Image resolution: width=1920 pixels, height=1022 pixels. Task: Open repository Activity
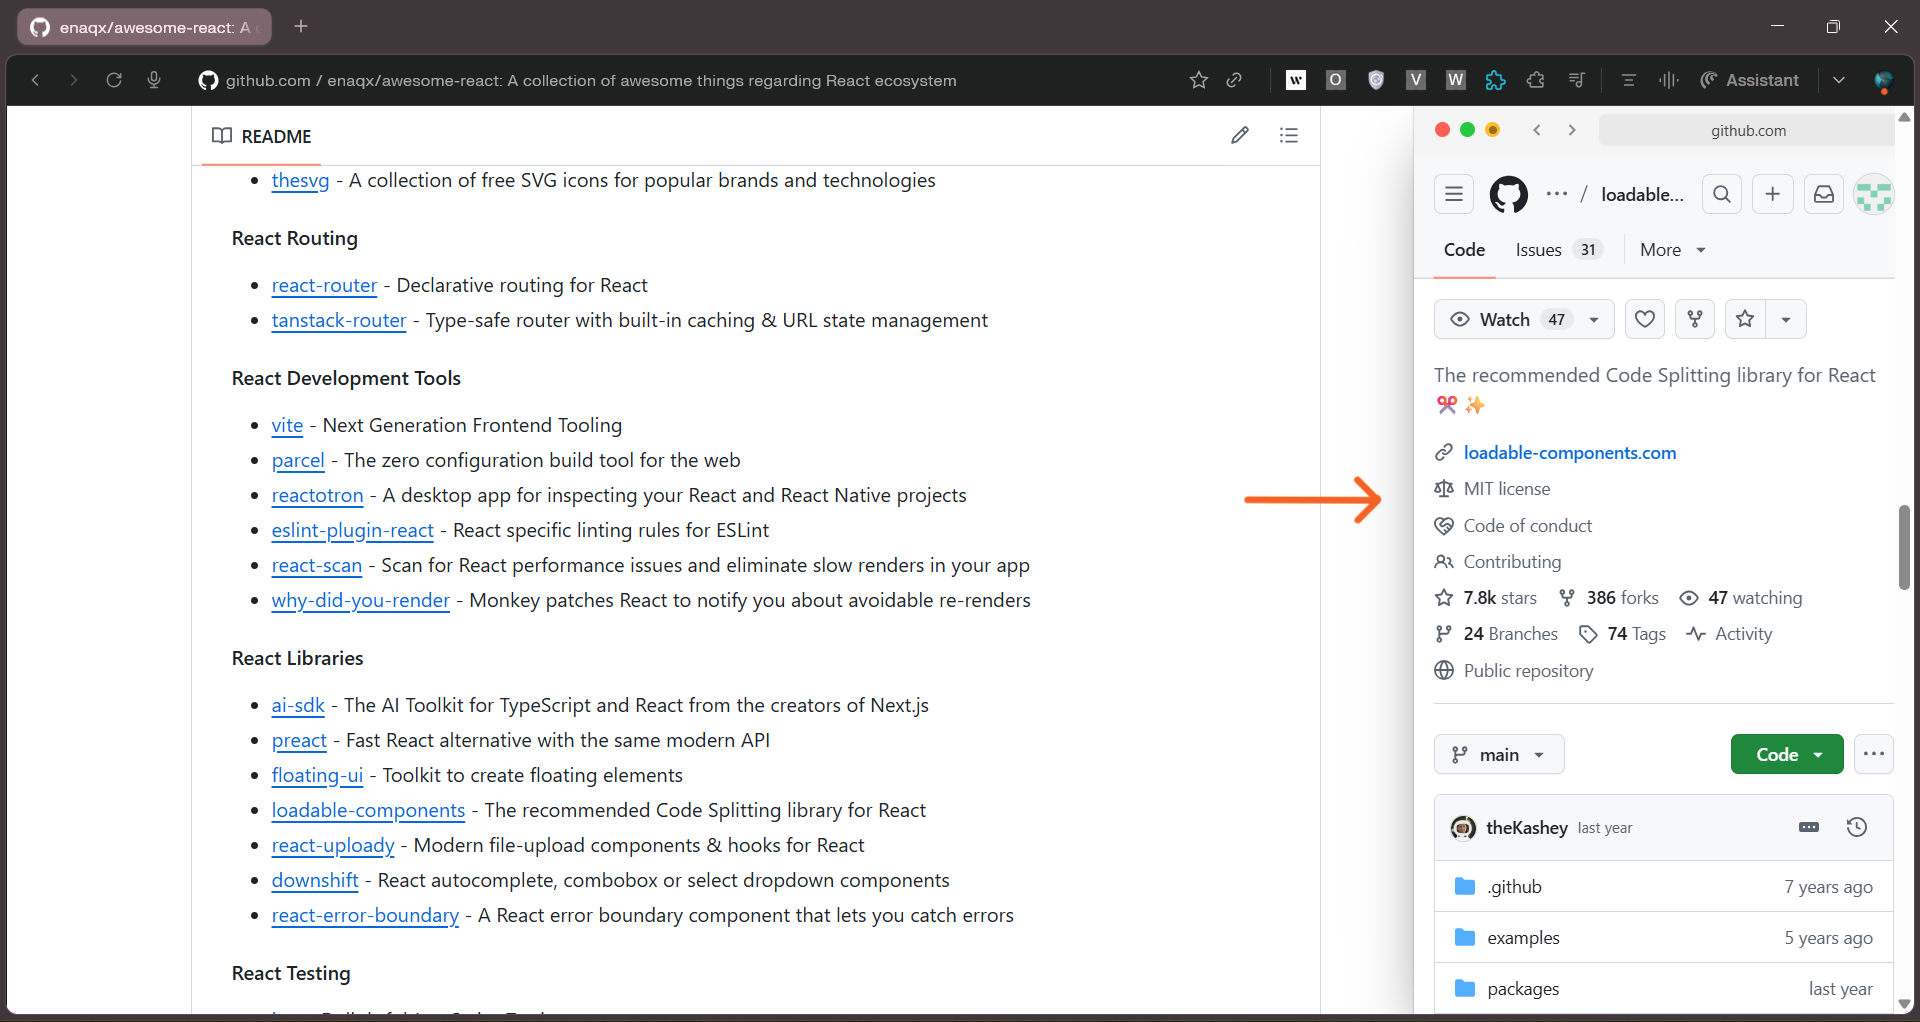click(x=1729, y=634)
